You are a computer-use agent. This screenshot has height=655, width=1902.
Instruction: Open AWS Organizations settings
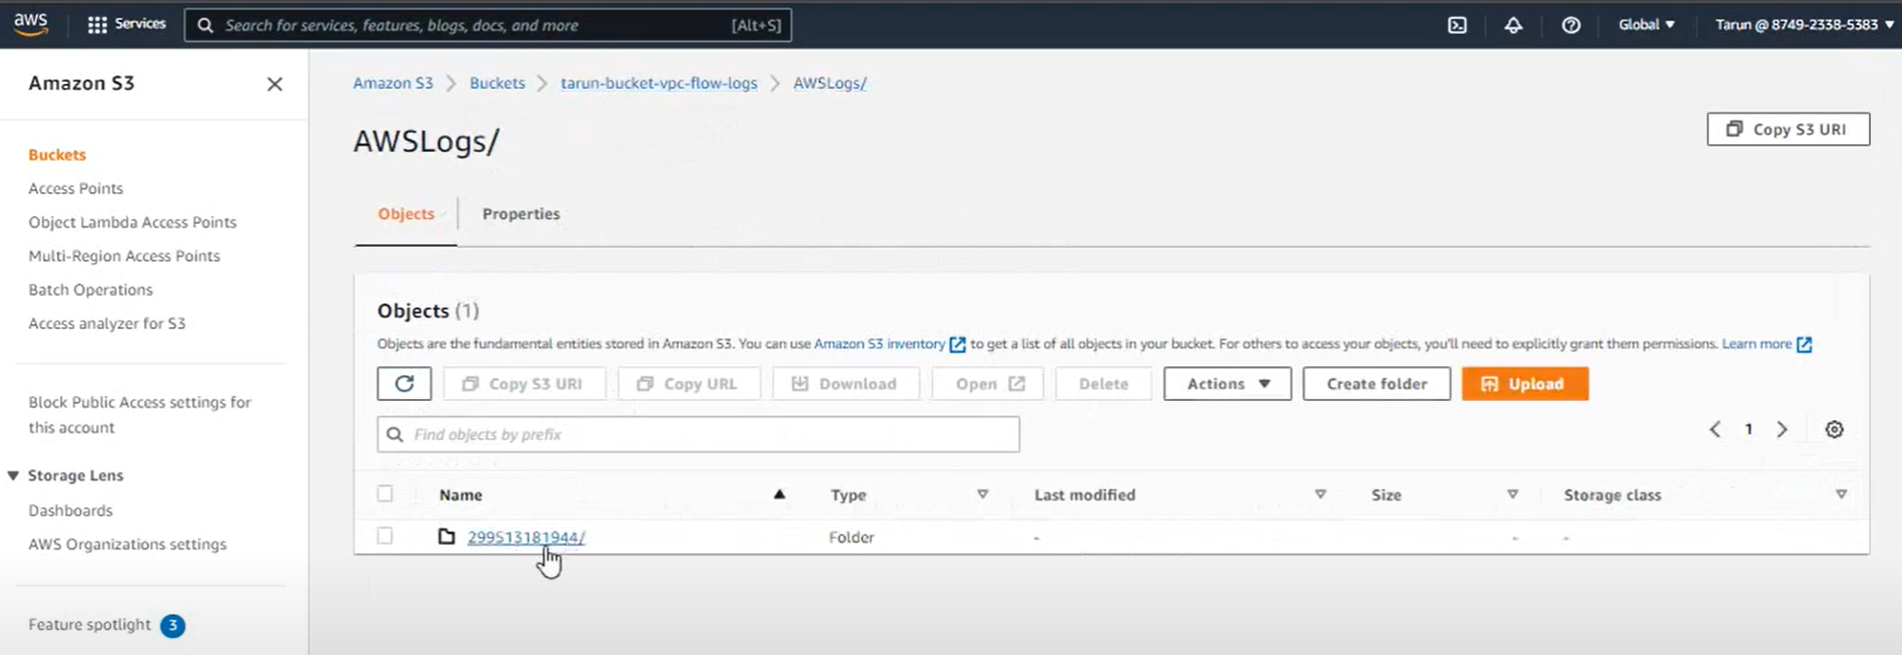click(x=128, y=544)
